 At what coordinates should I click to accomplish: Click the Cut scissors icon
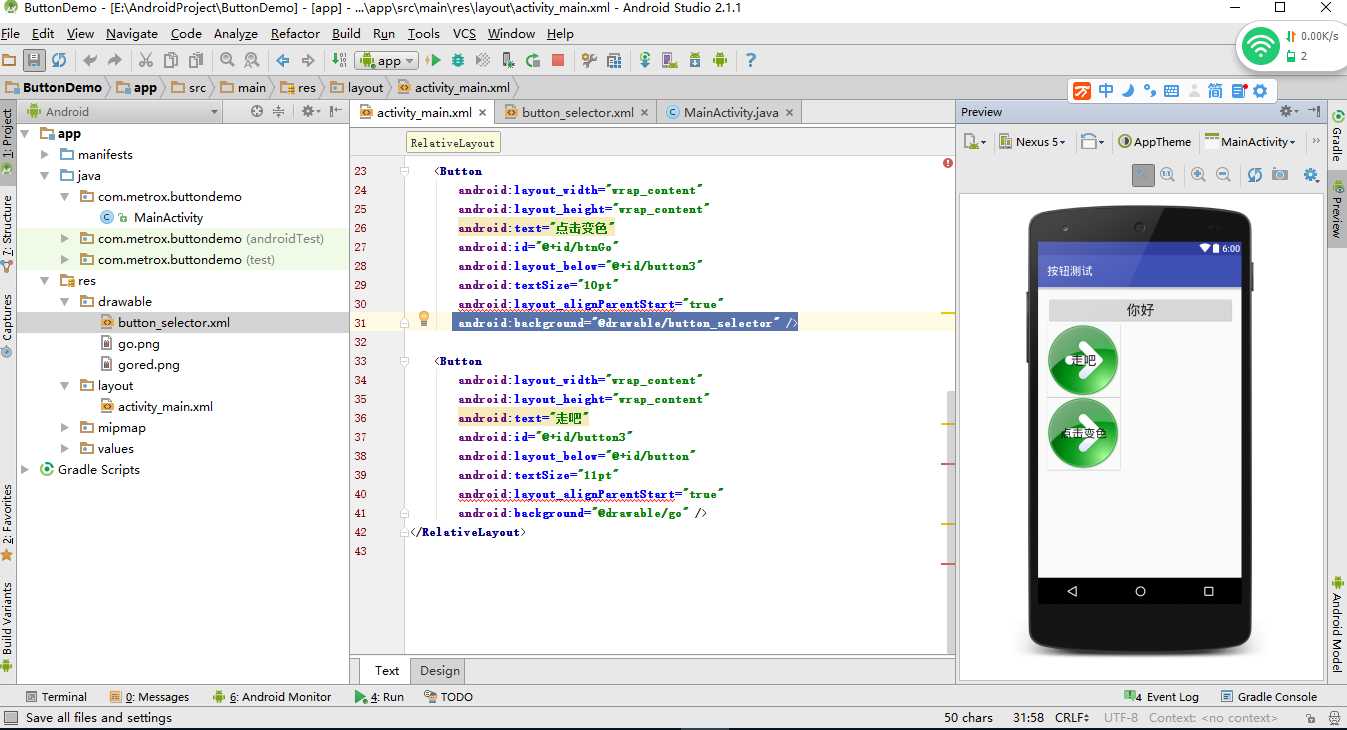tap(146, 60)
